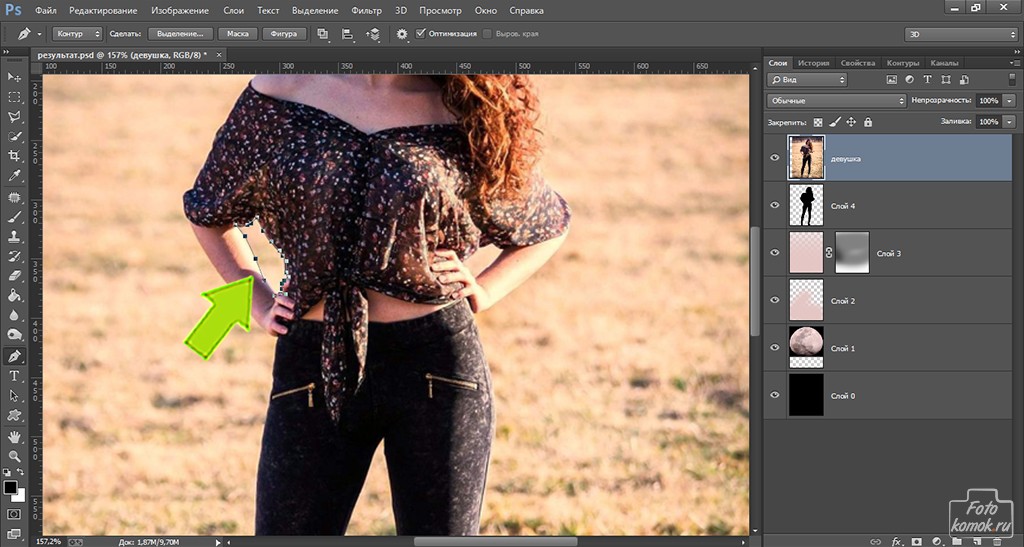Screen dimensions: 1024x547
Task: Uncheck the 'Оптимизация' checkbox
Action: [x=421, y=34]
